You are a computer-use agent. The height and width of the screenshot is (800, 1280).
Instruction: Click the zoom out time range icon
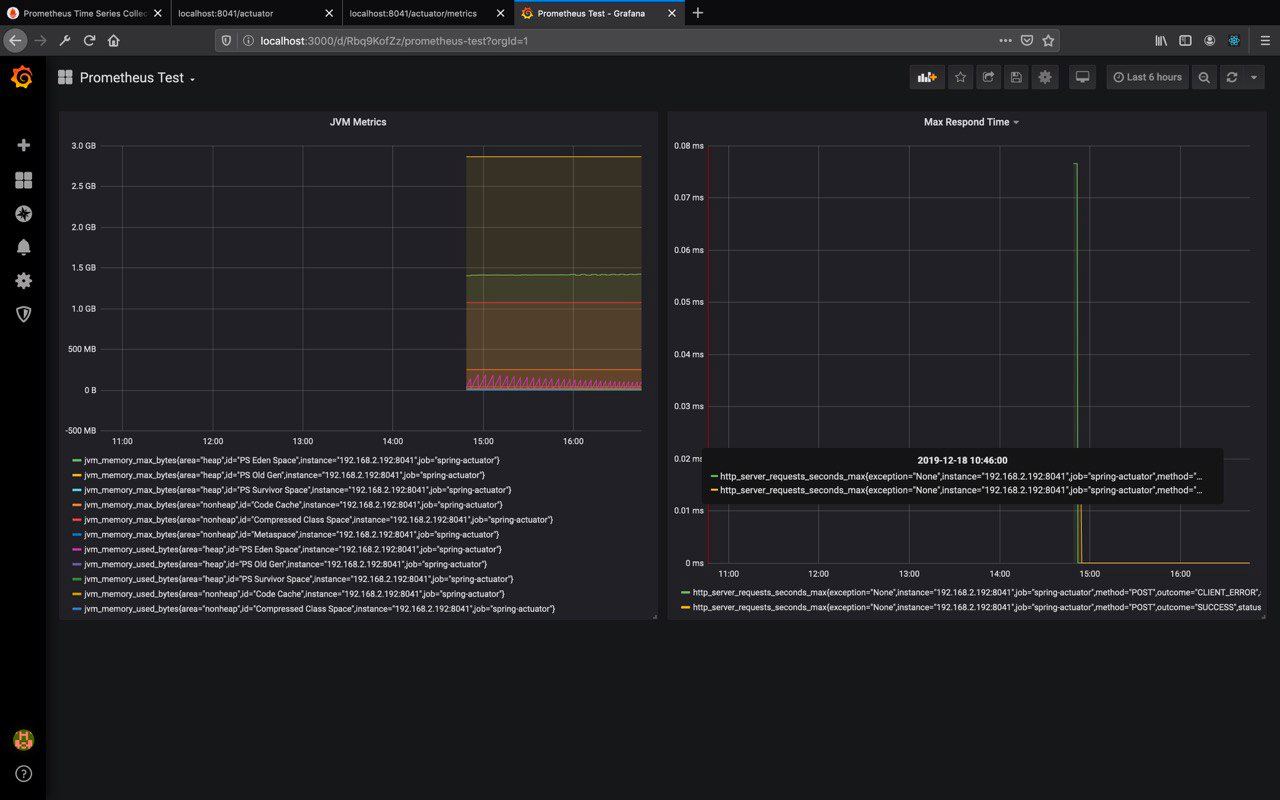point(1204,77)
